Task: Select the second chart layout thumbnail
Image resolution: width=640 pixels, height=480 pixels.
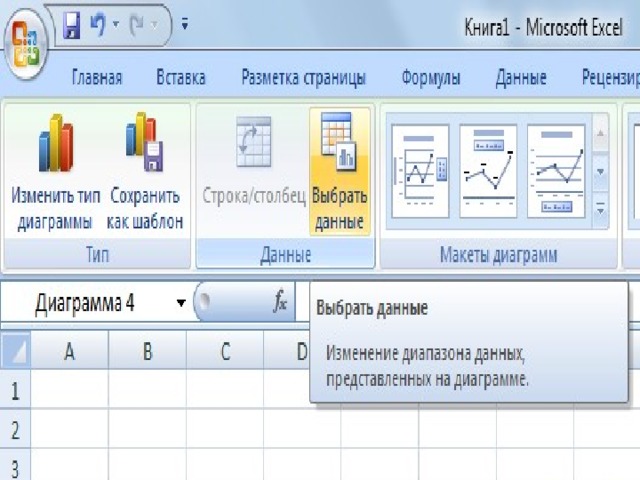Action: [488, 171]
